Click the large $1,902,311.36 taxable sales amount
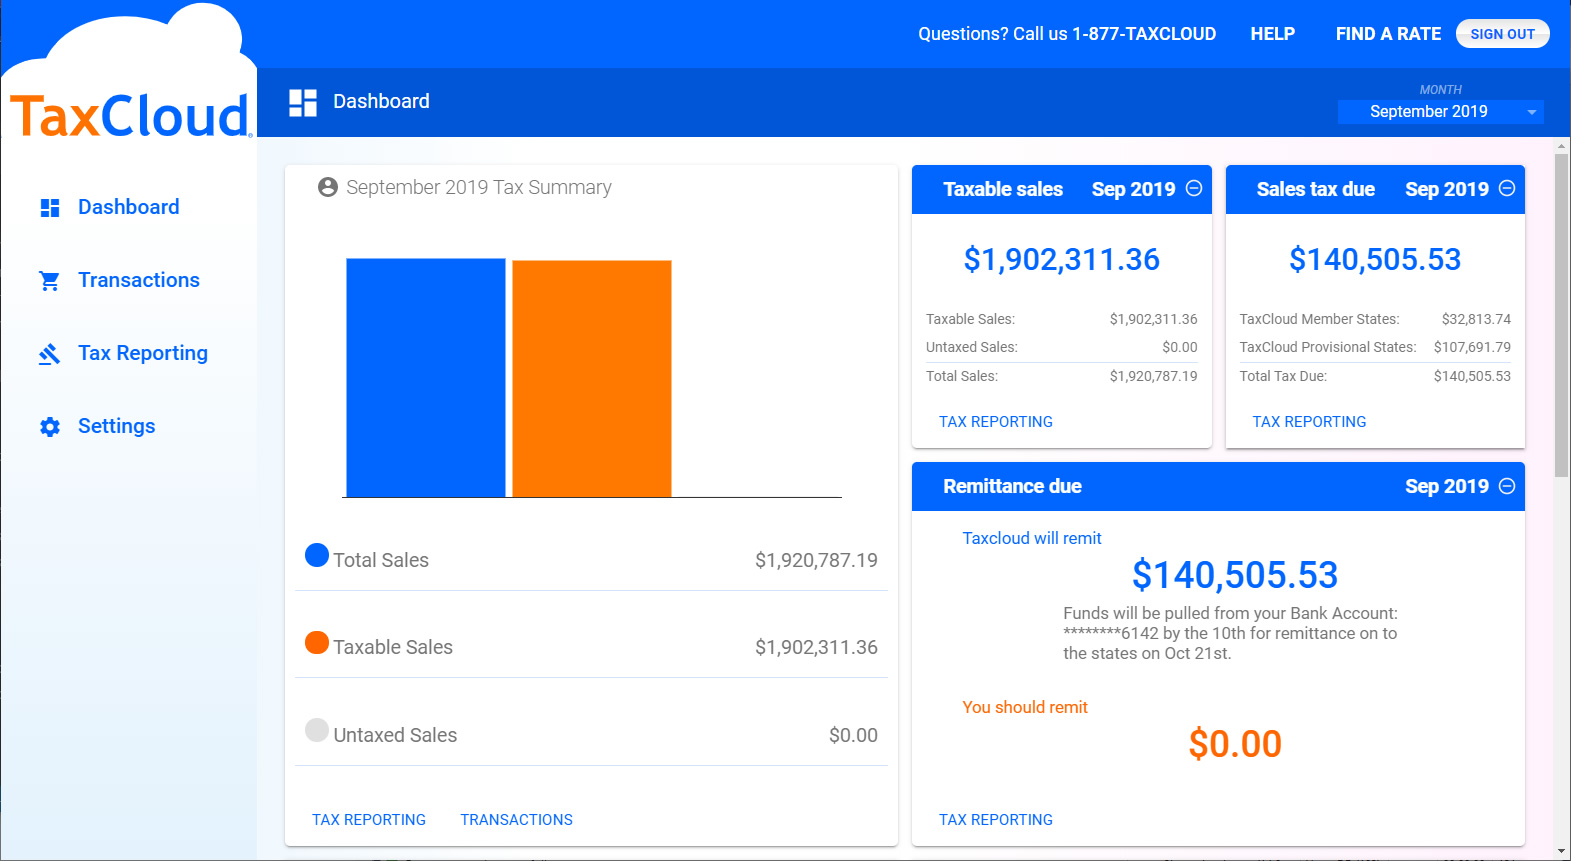 1061,260
